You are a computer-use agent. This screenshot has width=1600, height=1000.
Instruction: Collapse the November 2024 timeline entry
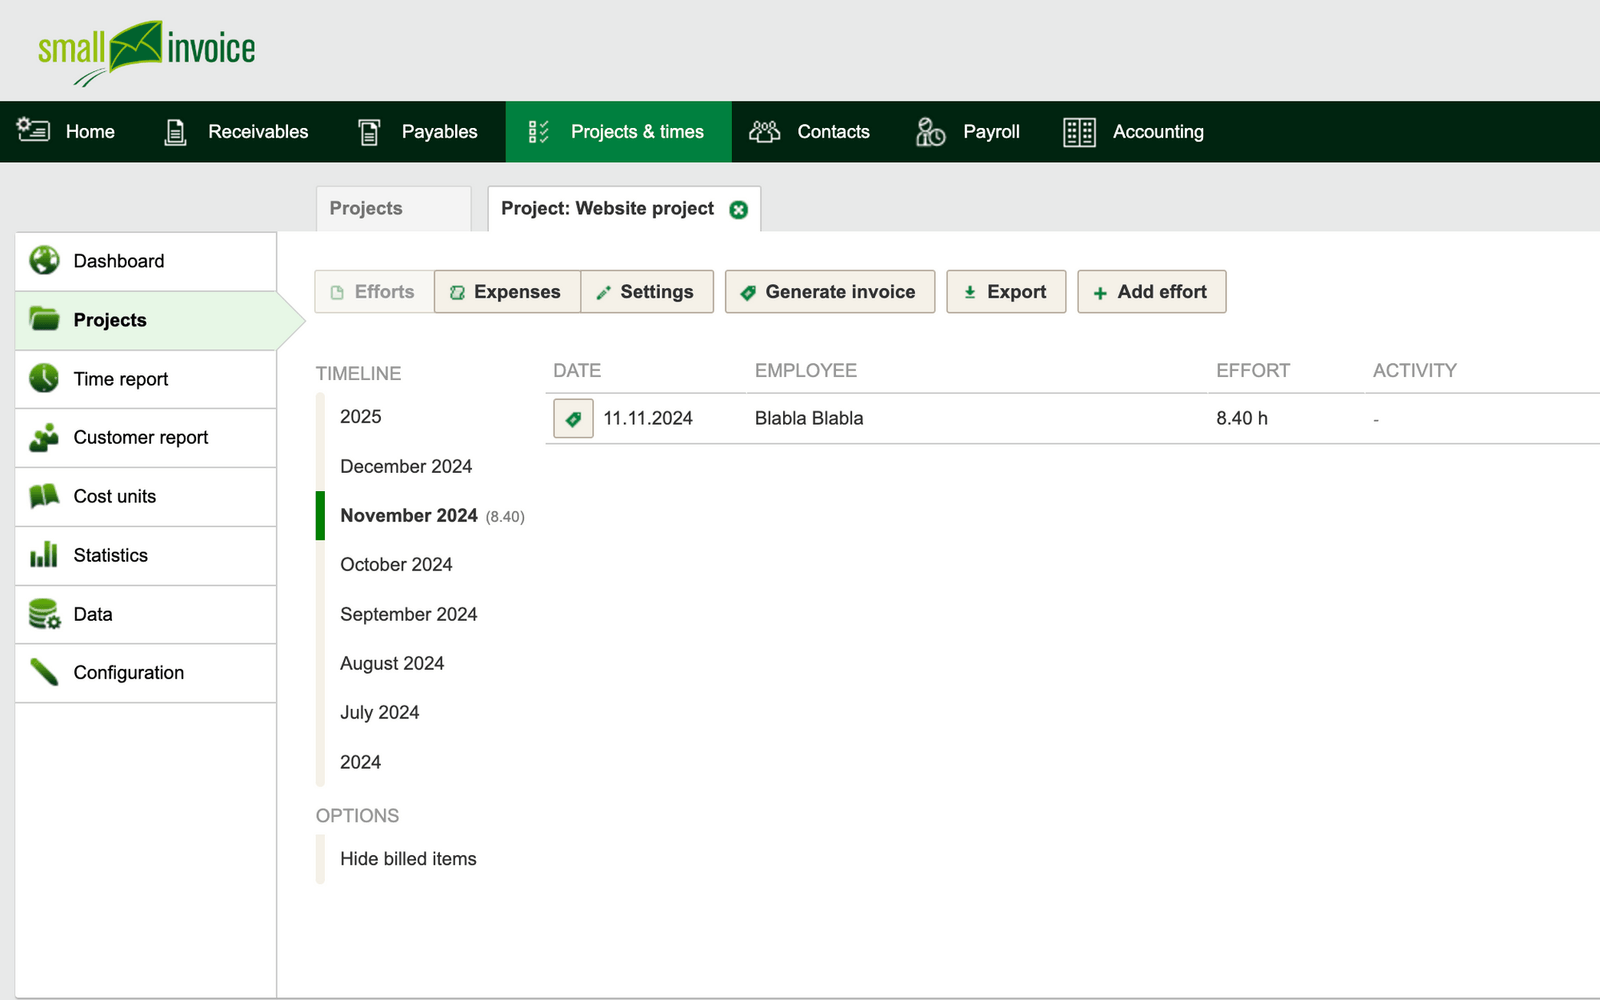point(408,515)
